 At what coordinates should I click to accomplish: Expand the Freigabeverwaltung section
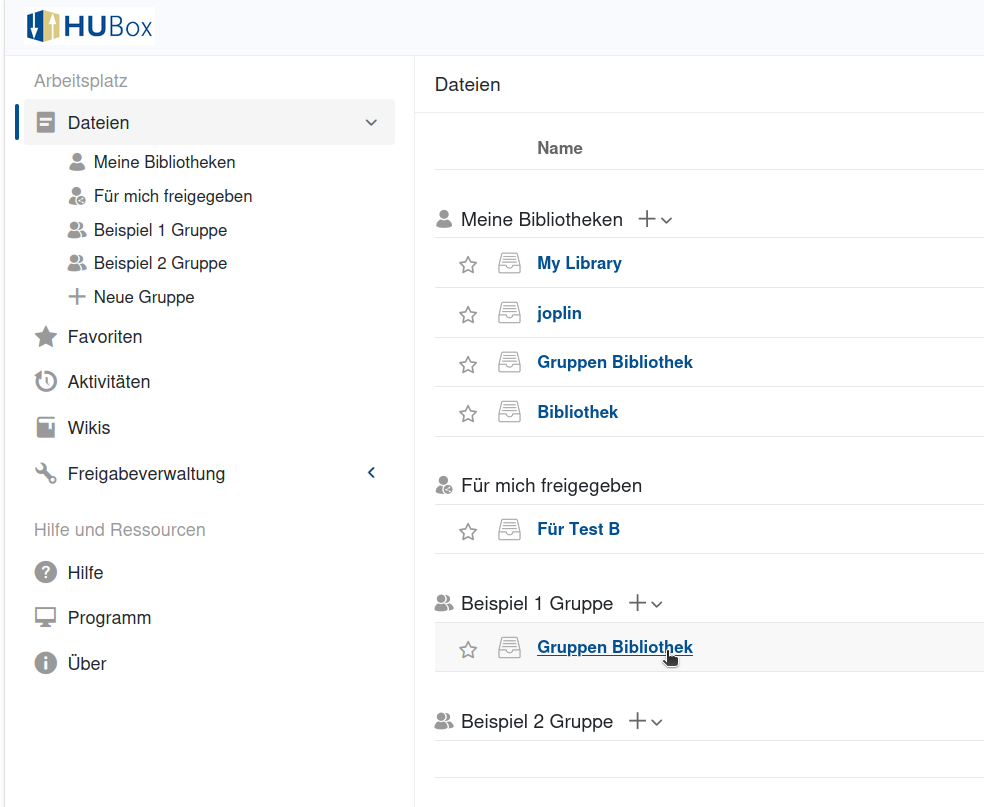click(x=371, y=473)
